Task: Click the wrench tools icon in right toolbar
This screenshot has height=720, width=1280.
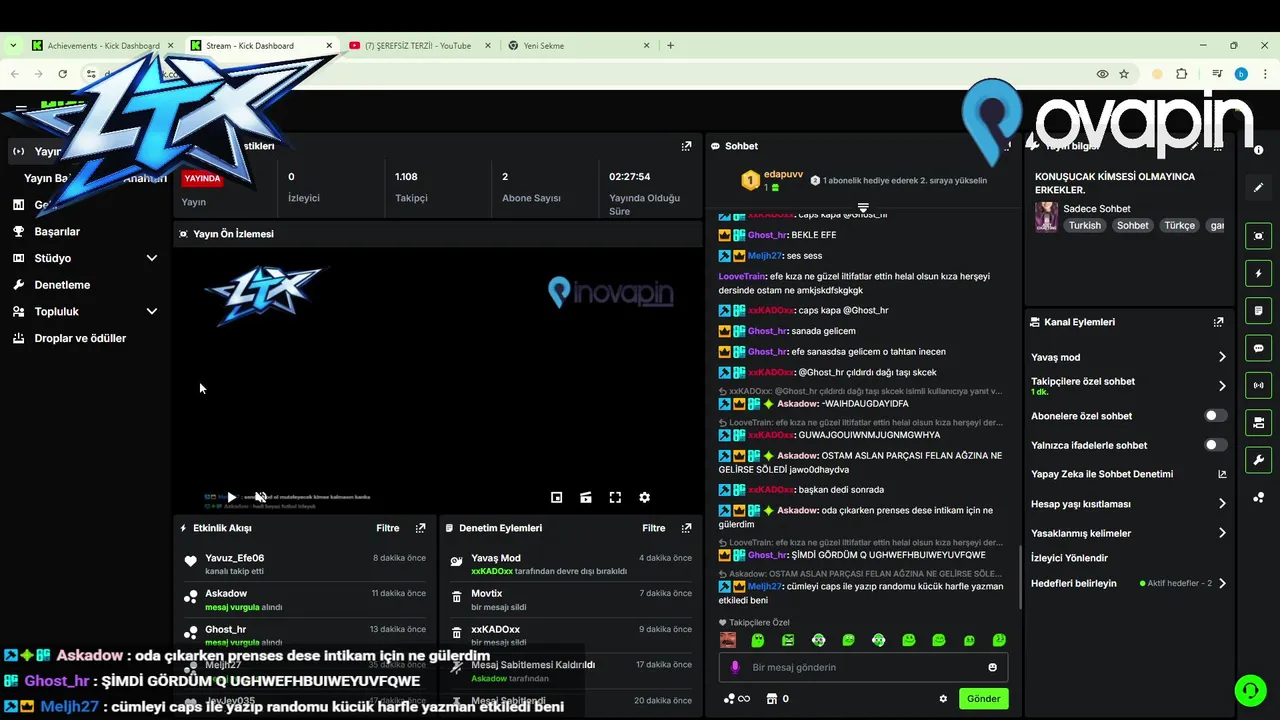Action: (x=1258, y=460)
